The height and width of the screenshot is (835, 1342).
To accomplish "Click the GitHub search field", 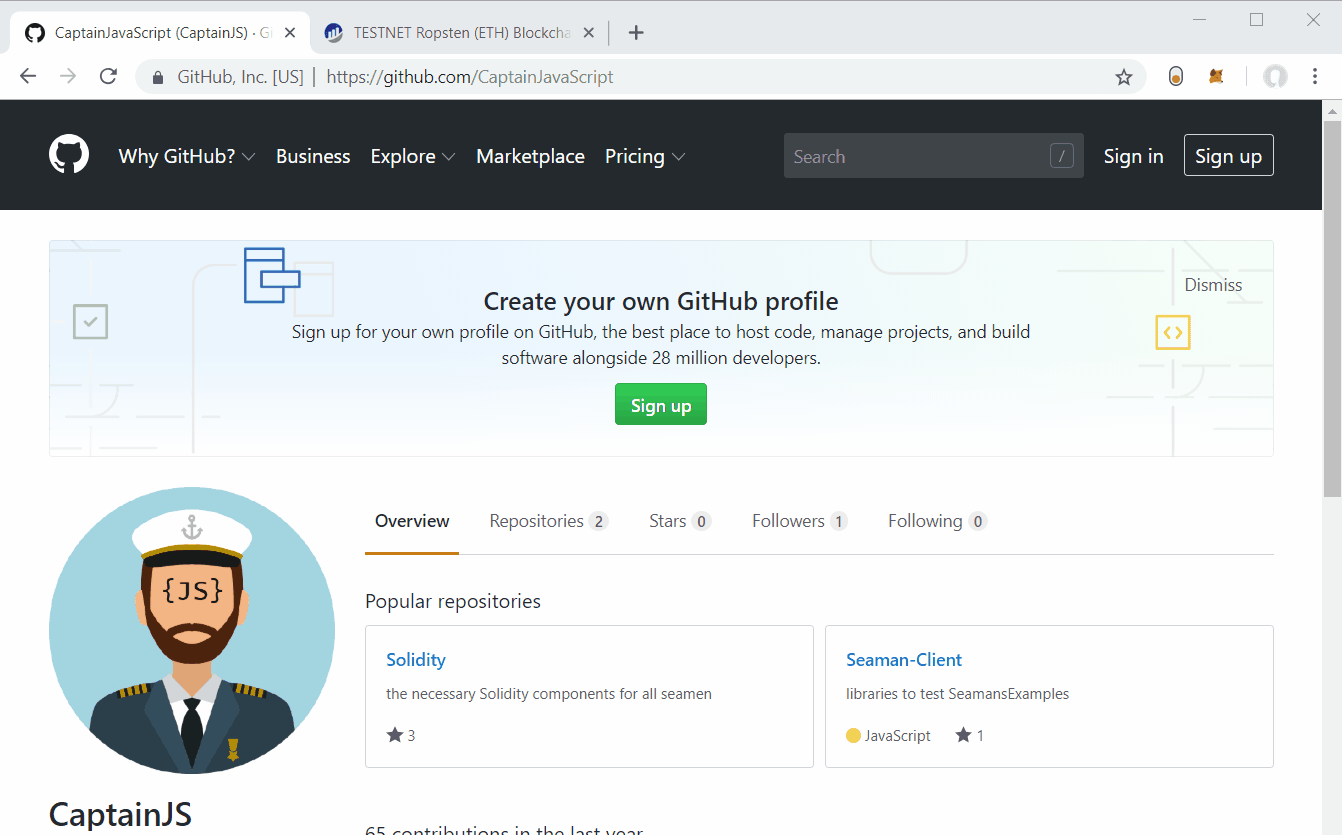I will point(934,156).
